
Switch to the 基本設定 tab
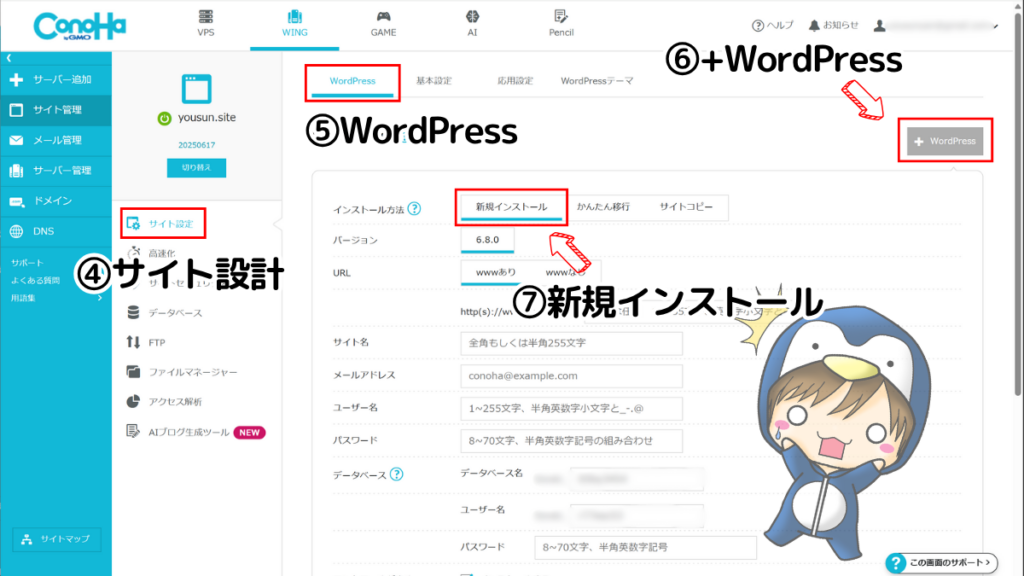tap(434, 81)
